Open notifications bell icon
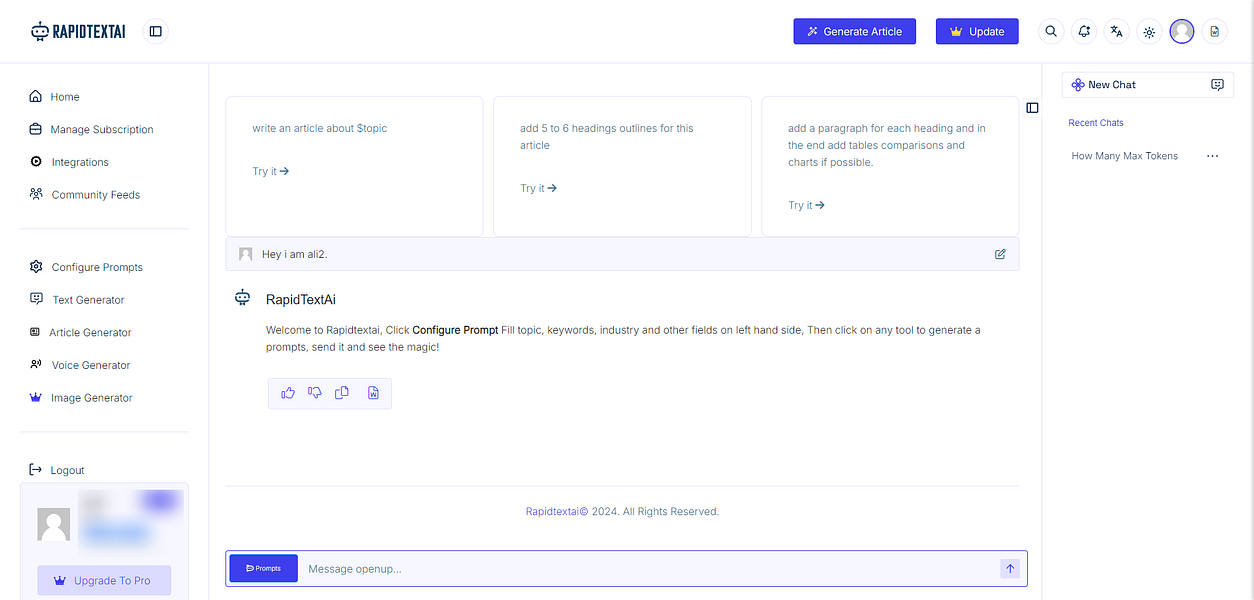 (1084, 31)
